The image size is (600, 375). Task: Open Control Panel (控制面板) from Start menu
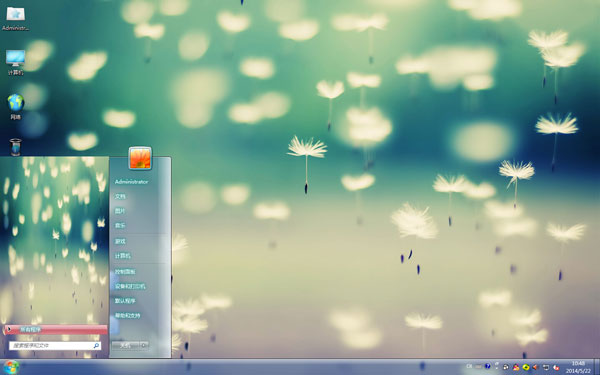click(x=125, y=272)
